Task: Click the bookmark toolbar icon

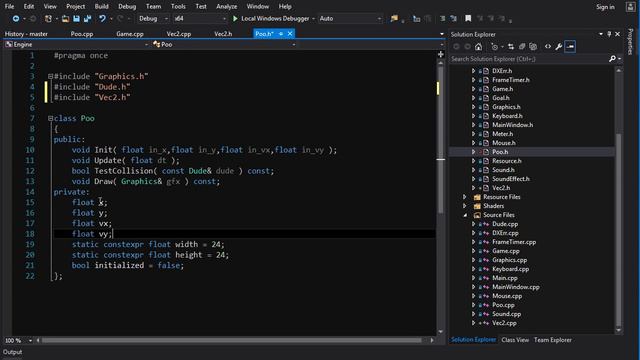Action: (x=468, y=19)
